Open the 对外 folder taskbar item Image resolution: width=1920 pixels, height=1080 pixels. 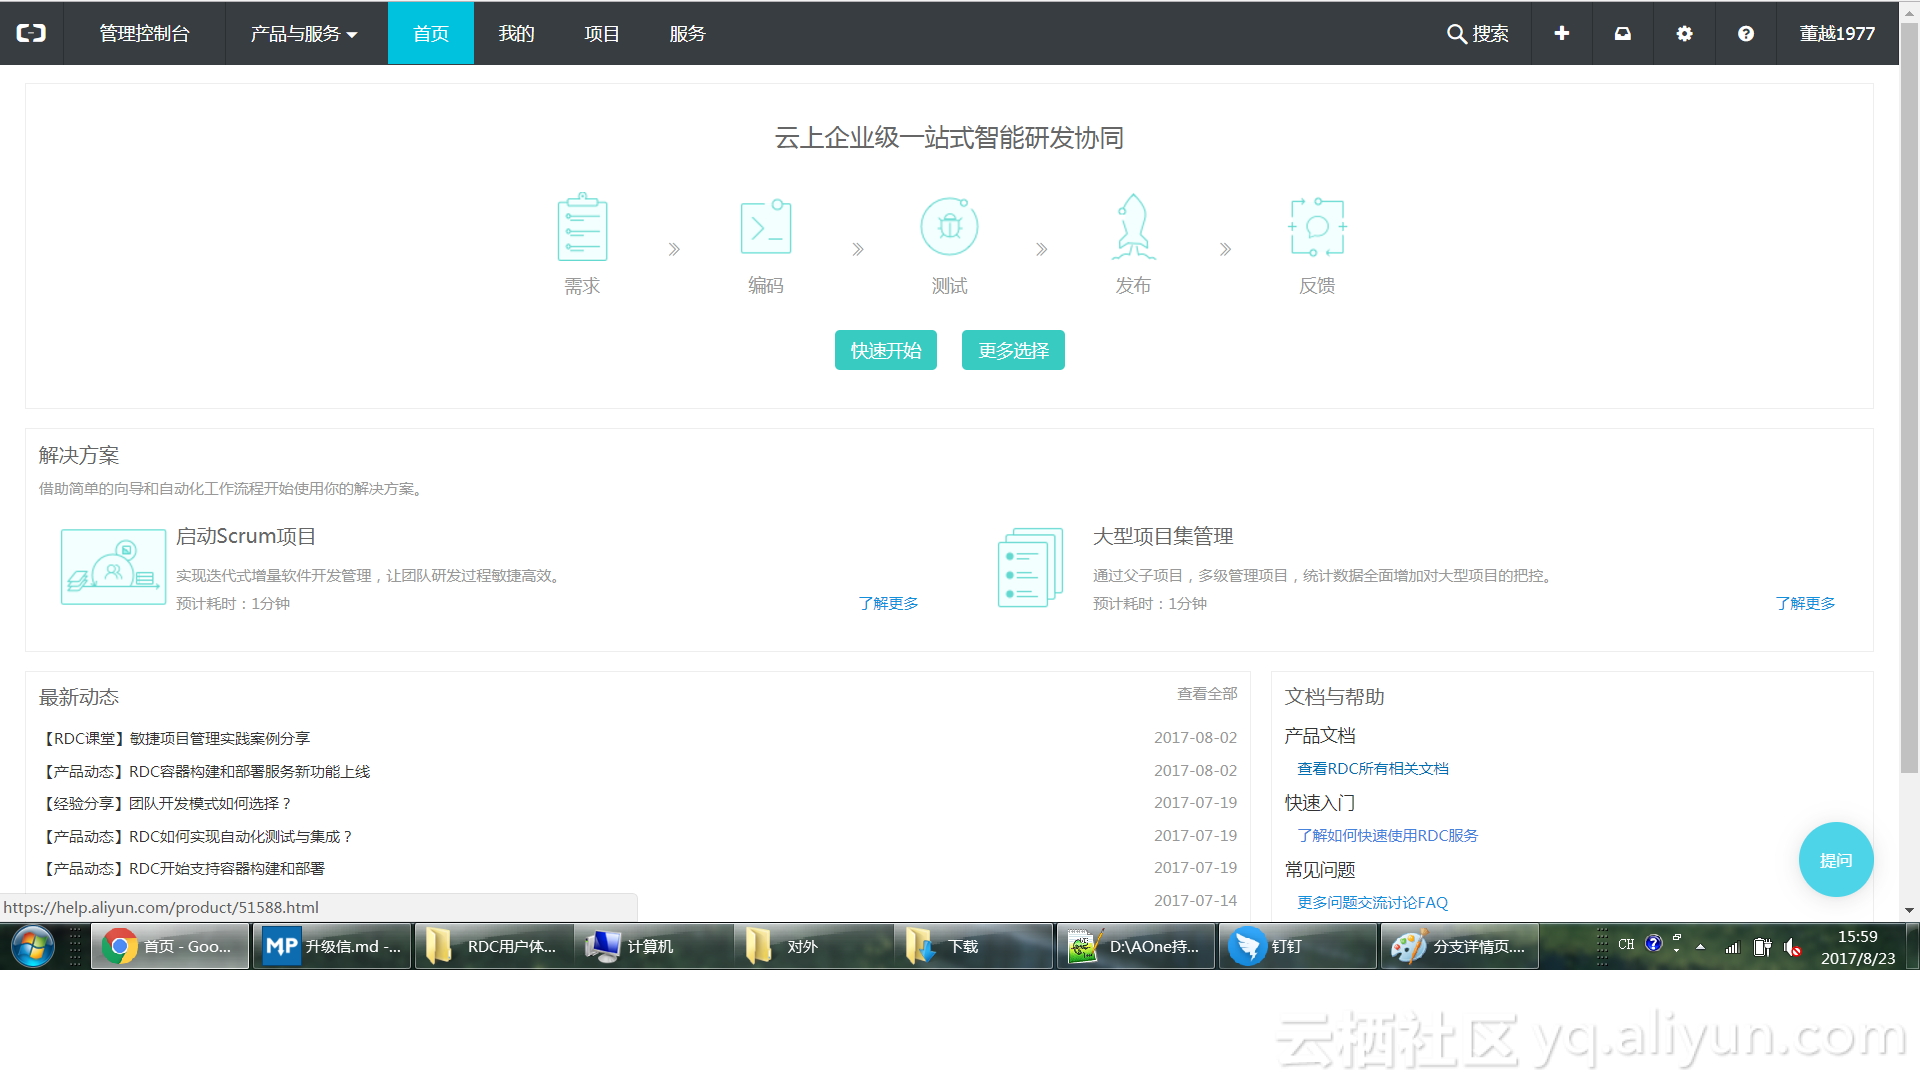[816, 946]
